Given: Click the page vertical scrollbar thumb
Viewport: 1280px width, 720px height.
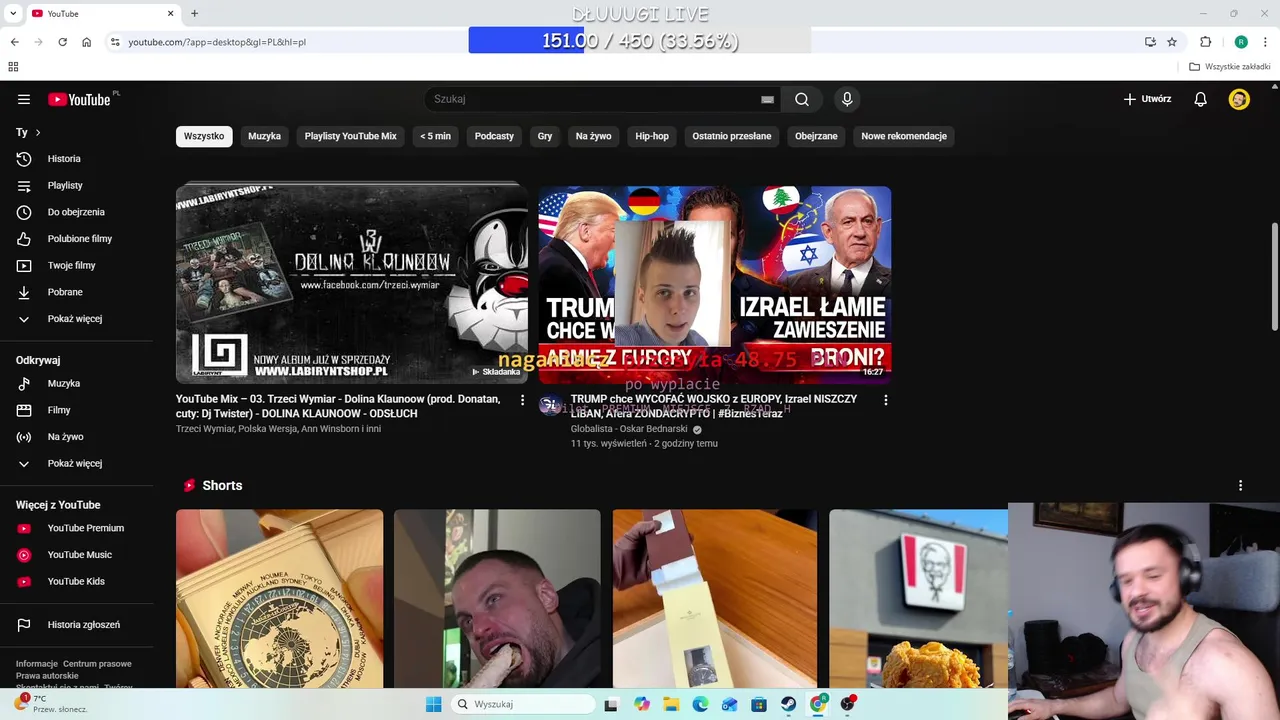Looking at the screenshot, I should pos(1274,276).
